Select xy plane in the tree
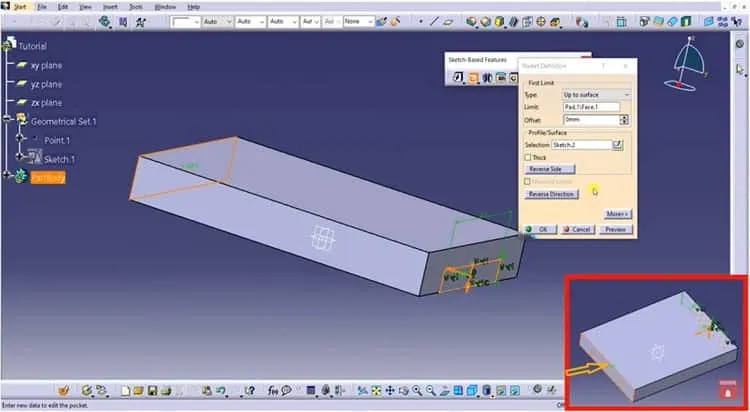The height and width of the screenshot is (412, 750). click(46, 66)
